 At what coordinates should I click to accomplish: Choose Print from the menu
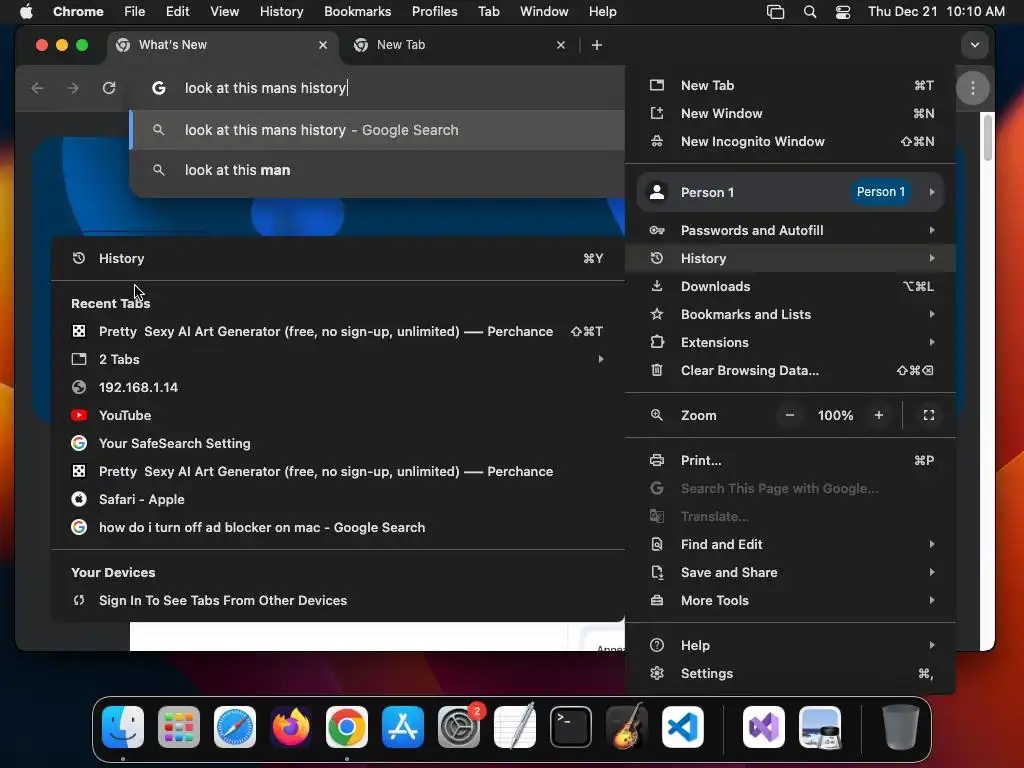click(791, 461)
